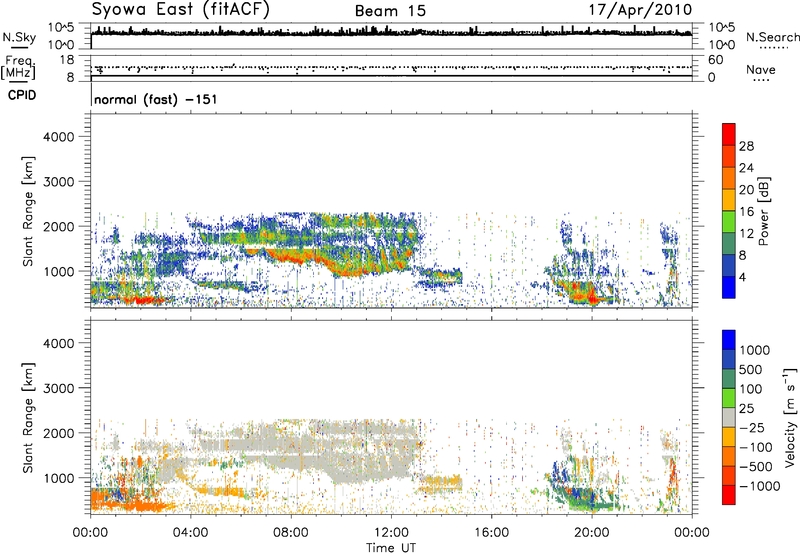
Task: Click '4000' on power panel range axis
Action: click(58, 137)
